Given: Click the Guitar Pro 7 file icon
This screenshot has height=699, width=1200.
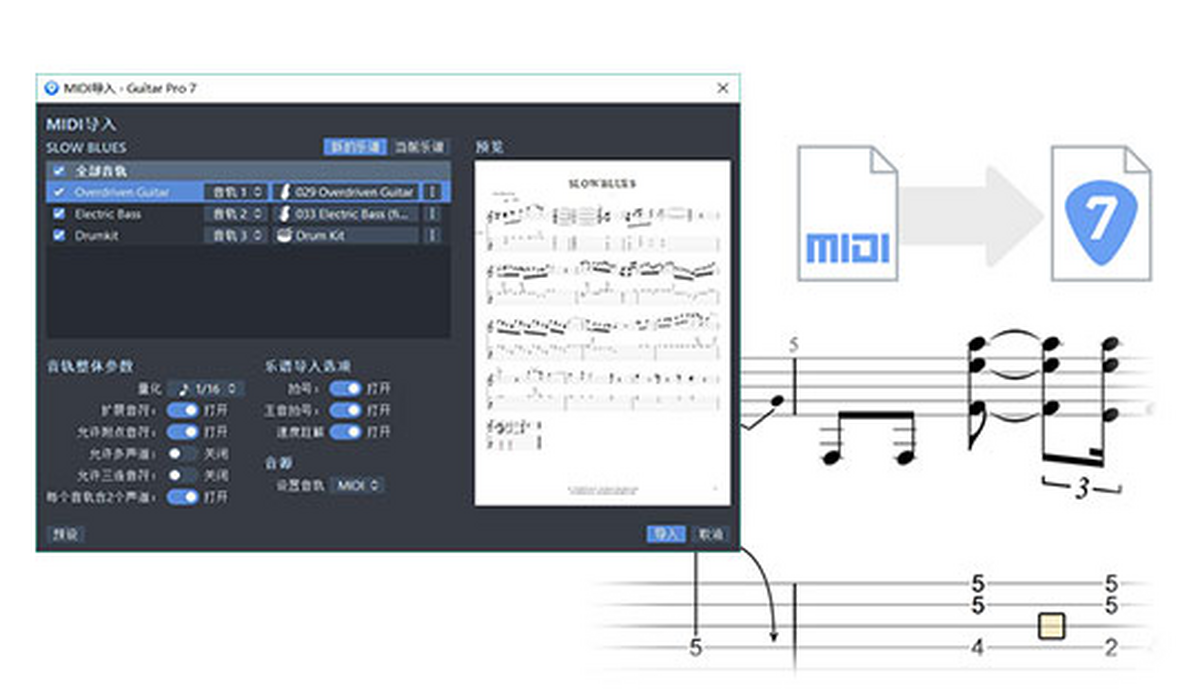Looking at the screenshot, I should [1100, 213].
